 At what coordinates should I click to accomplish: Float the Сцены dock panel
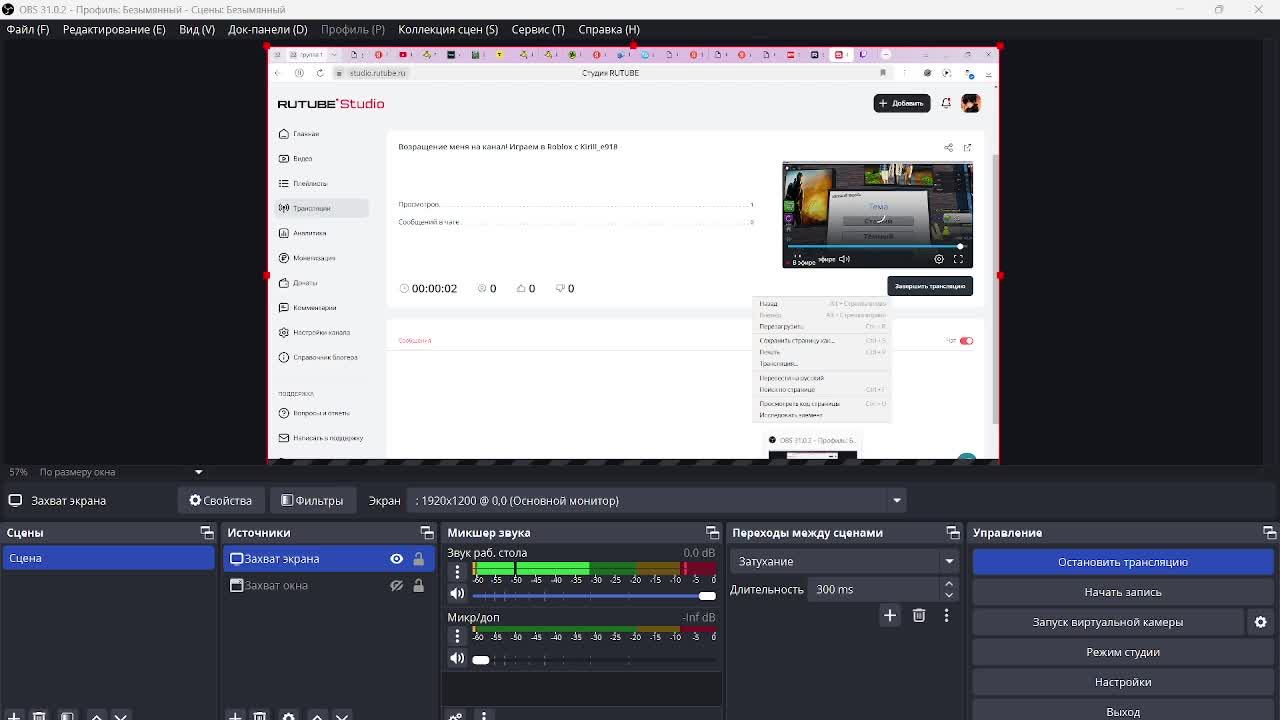[207, 533]
